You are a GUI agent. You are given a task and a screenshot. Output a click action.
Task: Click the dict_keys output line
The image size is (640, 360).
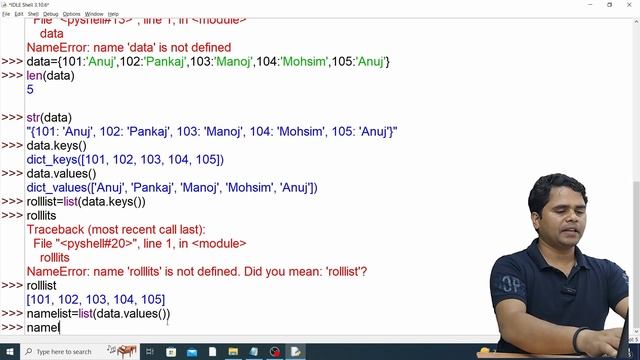coord(125,160)
